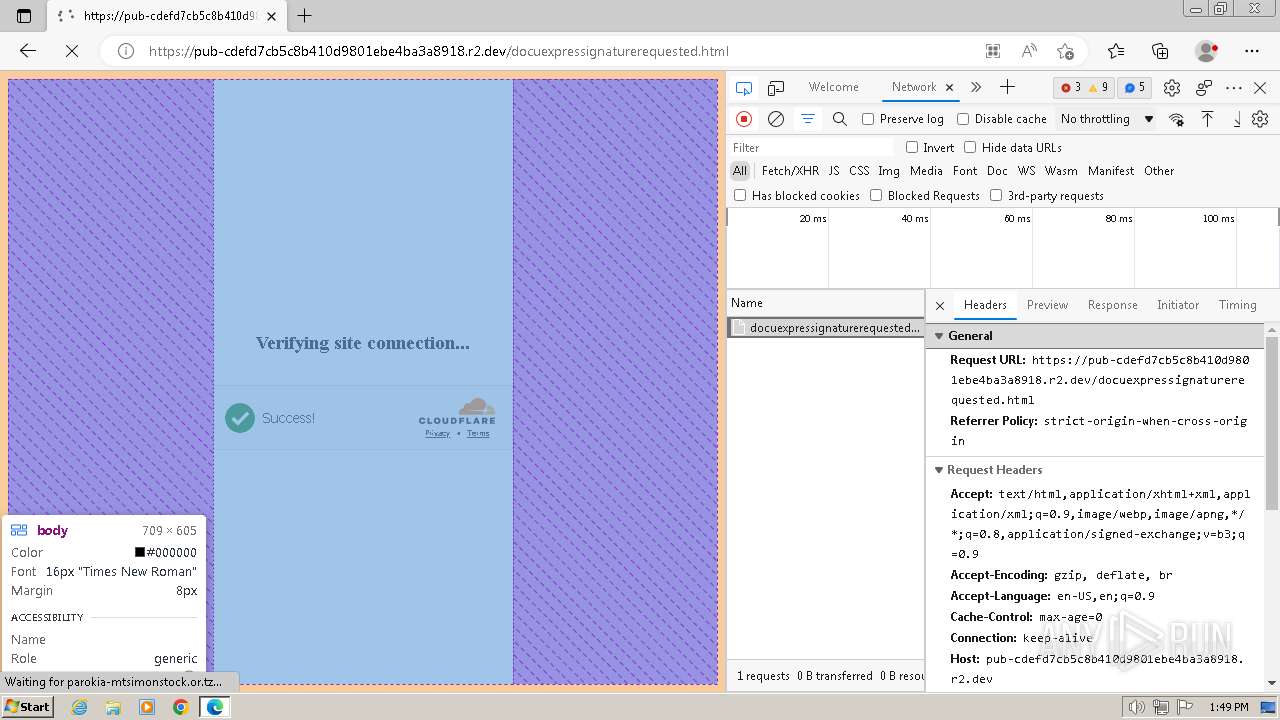Open network conditions wifi icon
Viewport: 1280px width, 720px height.
[1177, 119]
